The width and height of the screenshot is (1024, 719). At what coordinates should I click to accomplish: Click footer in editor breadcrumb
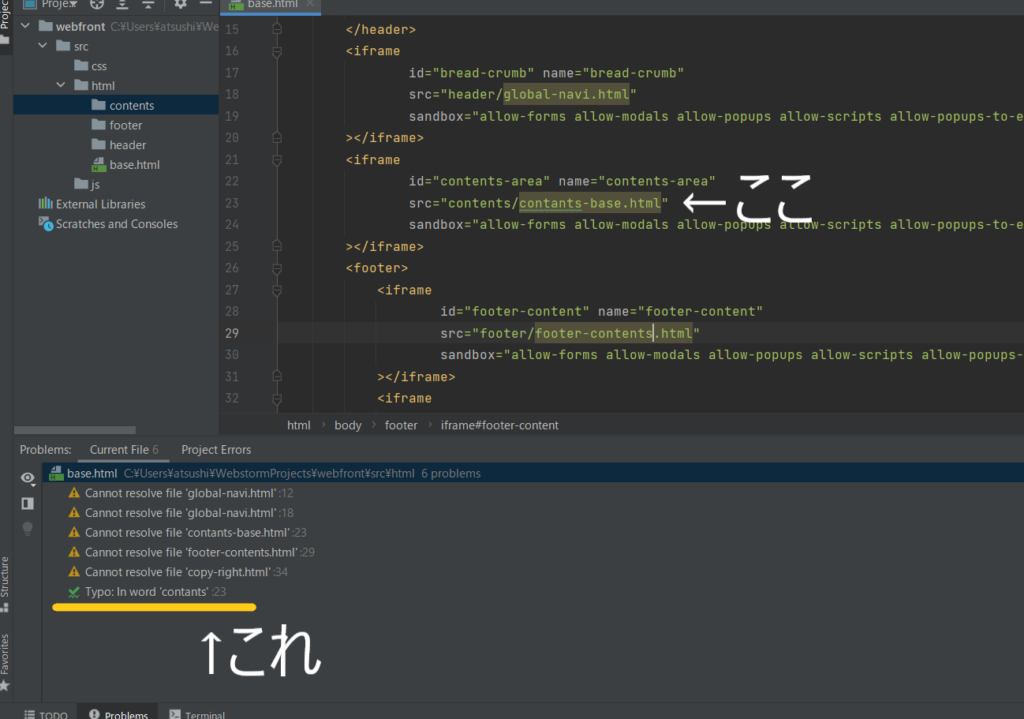pyautogui.click(x=400, y=425)
